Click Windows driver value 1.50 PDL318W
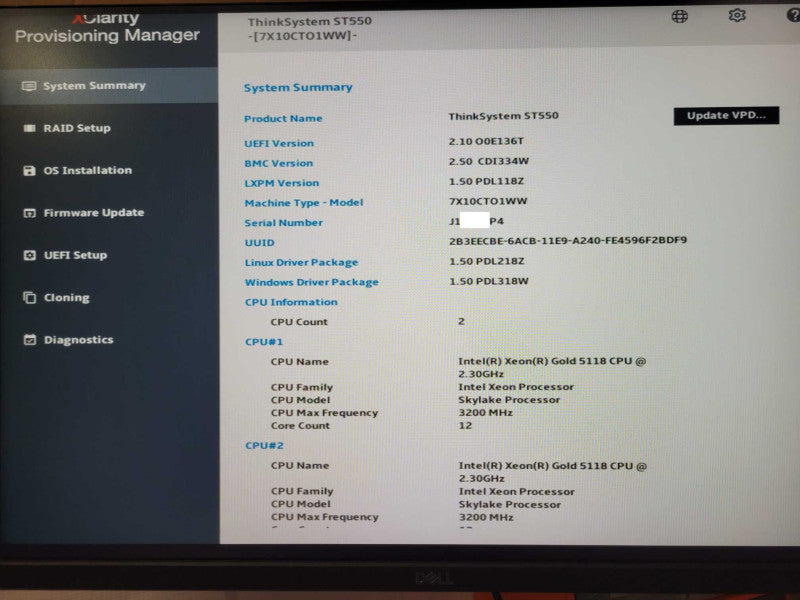This screenshot has width=800, height=600. click(489, 281)
